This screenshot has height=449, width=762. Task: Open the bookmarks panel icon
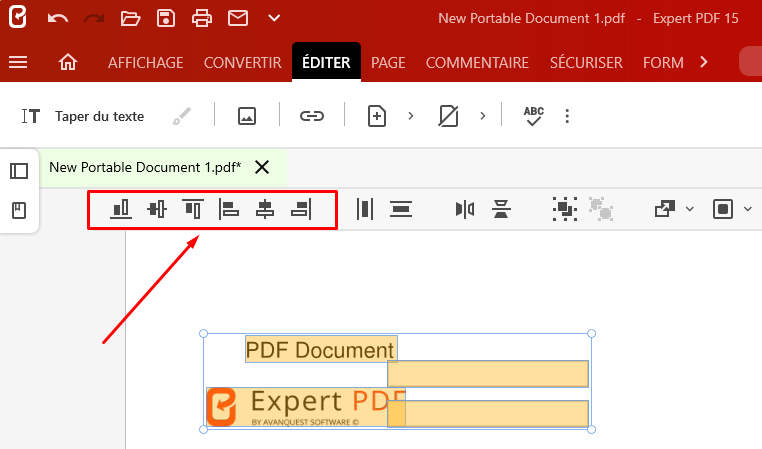(19, 210)
